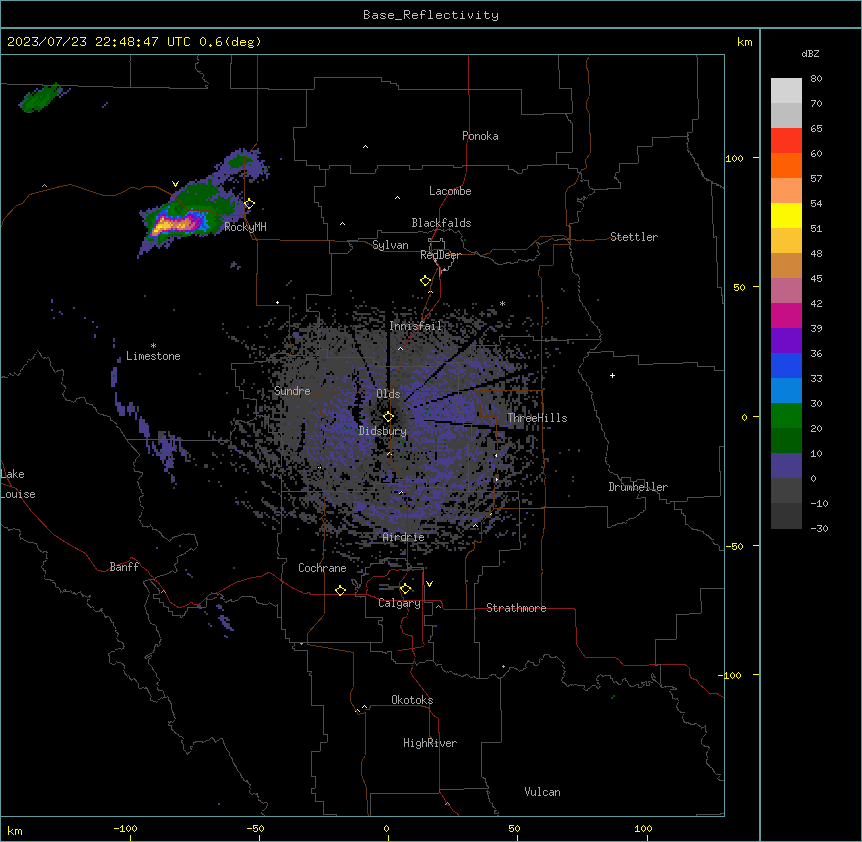This screenshot has height=842, width=862.
Task: Click the Base_Reflectivity title
Action: click(x=431, y=15)
